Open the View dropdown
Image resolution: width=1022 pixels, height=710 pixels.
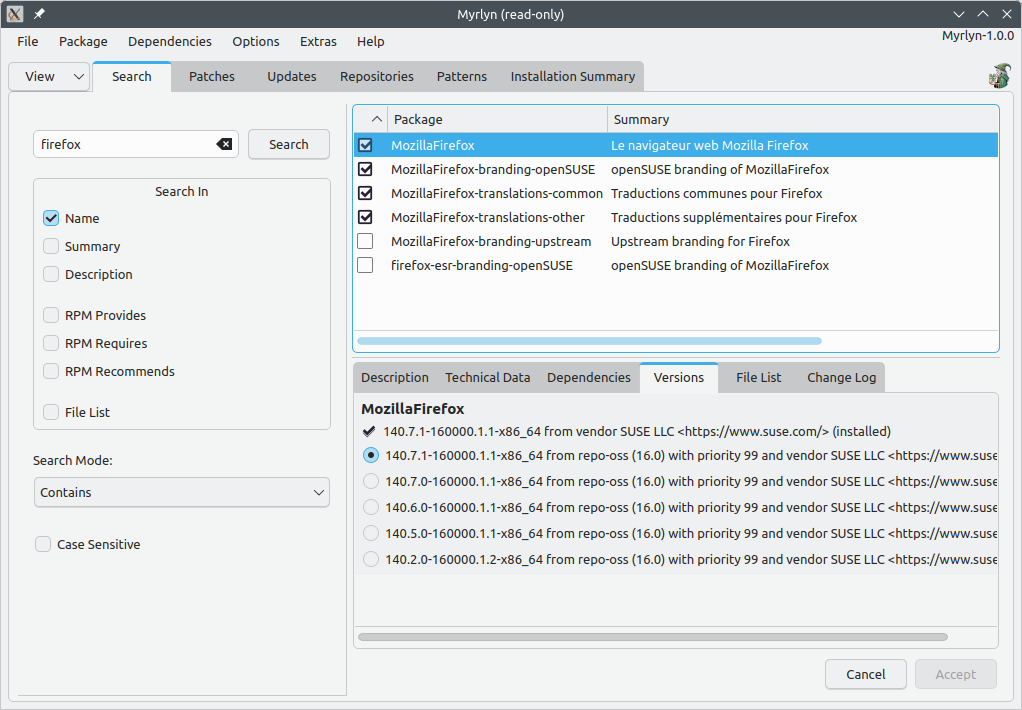coord(49,77)
